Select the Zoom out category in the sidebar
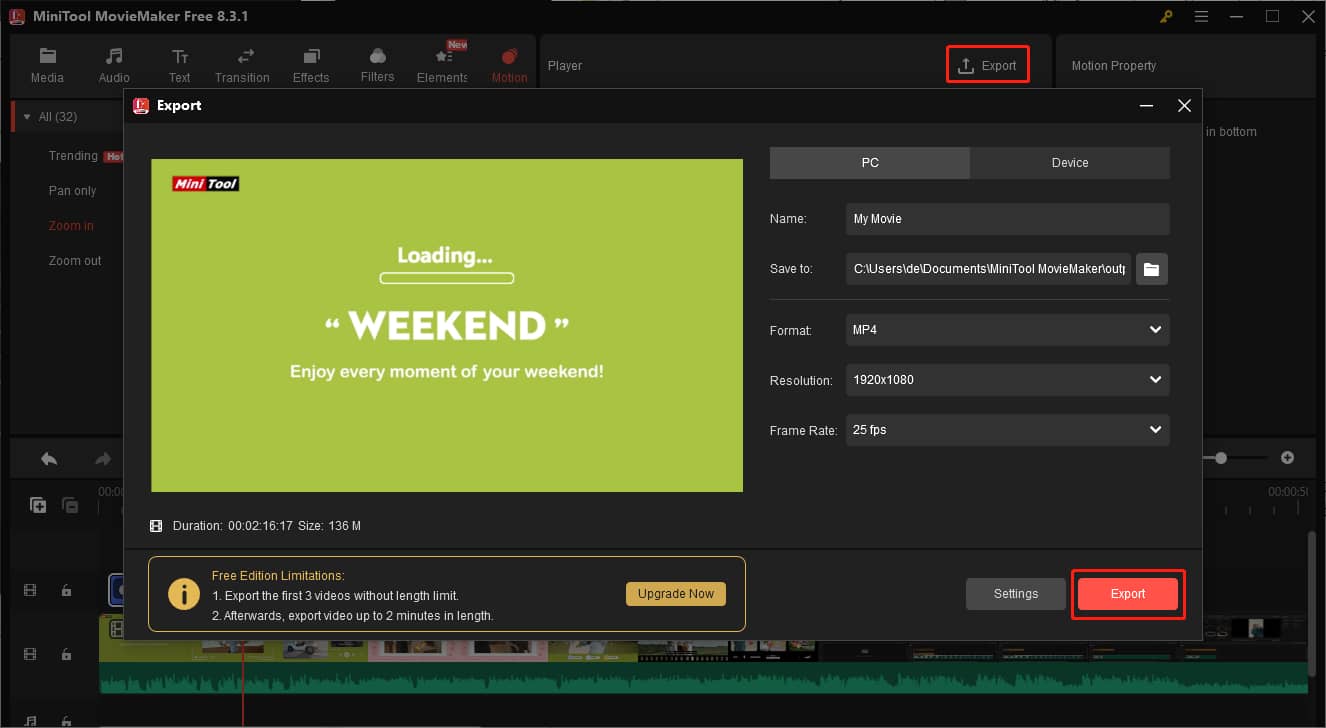The image size is (1326, 728). [x=75, y=260]
